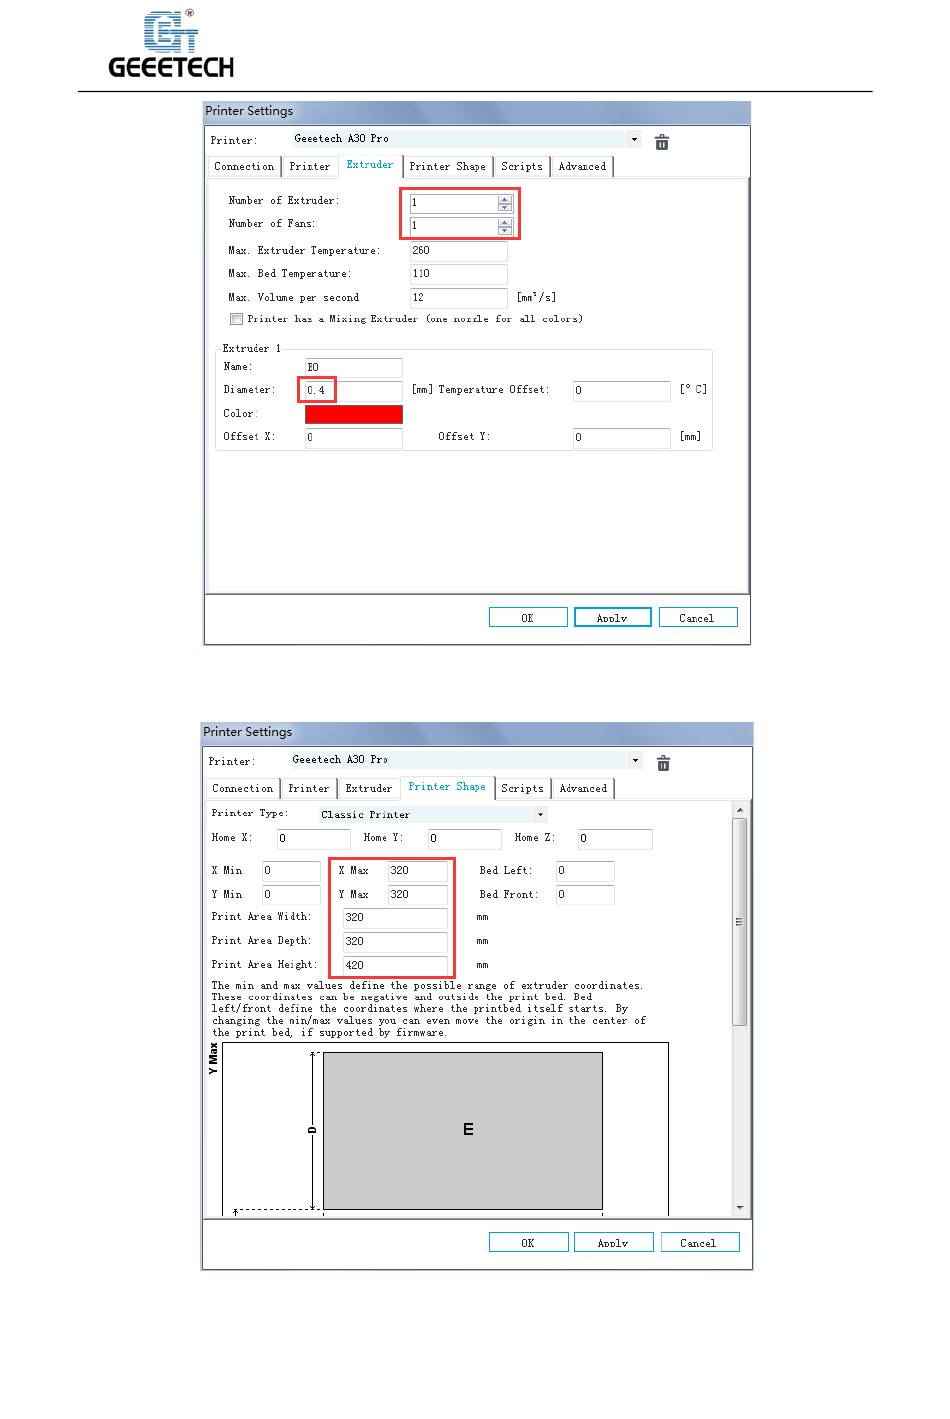Switch to Connection tab in Extruder dialog
Image resolution: width=950 pixels, height=1419 pixels.
244,167
